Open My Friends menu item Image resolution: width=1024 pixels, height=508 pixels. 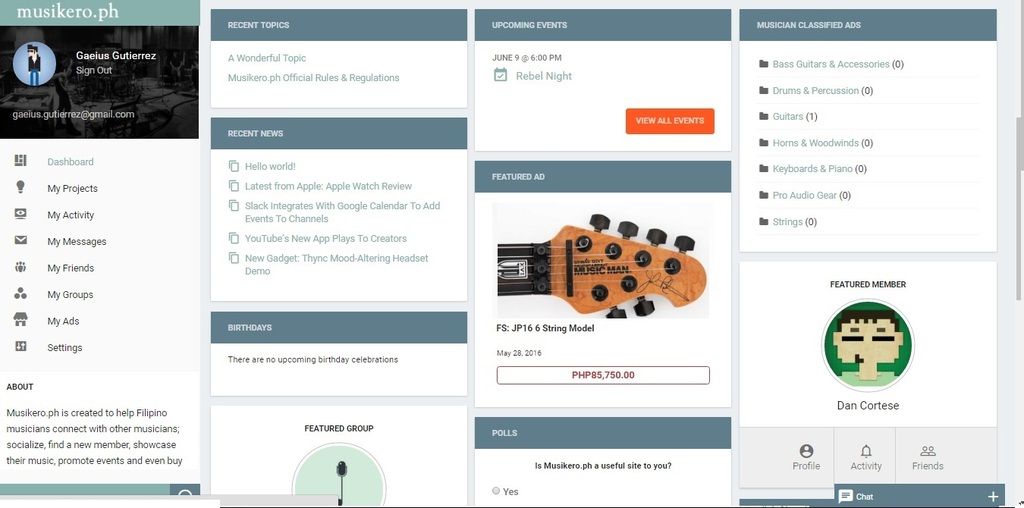(71, 268)
